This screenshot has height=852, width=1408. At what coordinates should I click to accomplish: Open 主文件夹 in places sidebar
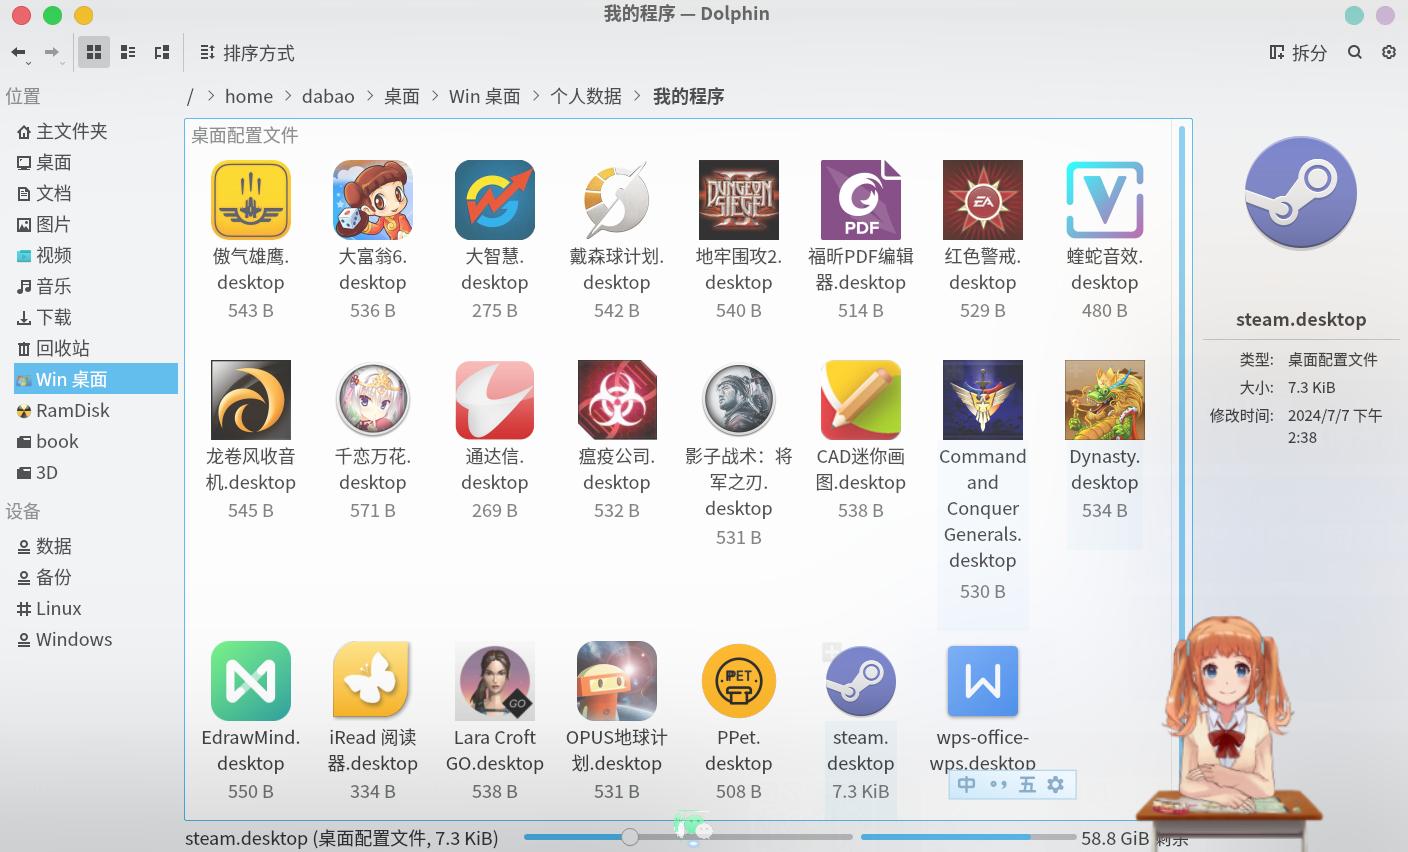click(96, 131)
